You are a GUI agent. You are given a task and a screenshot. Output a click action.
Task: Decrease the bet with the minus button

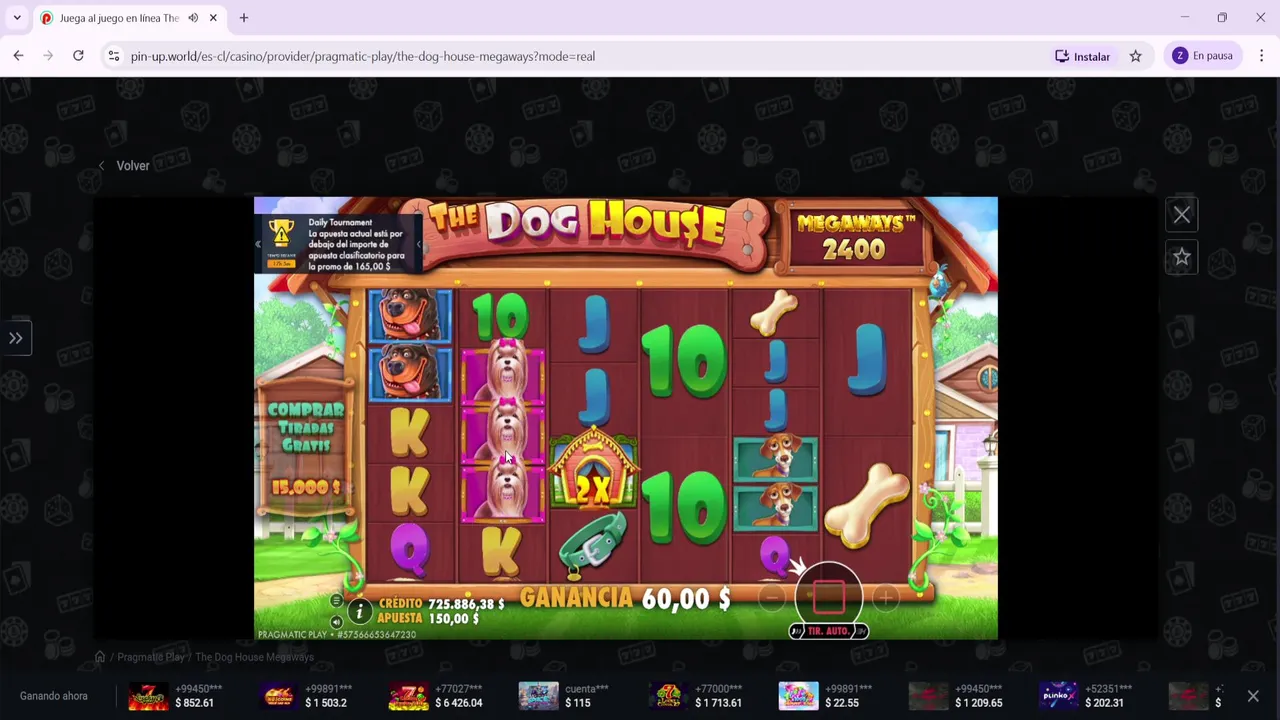[771, 598]
